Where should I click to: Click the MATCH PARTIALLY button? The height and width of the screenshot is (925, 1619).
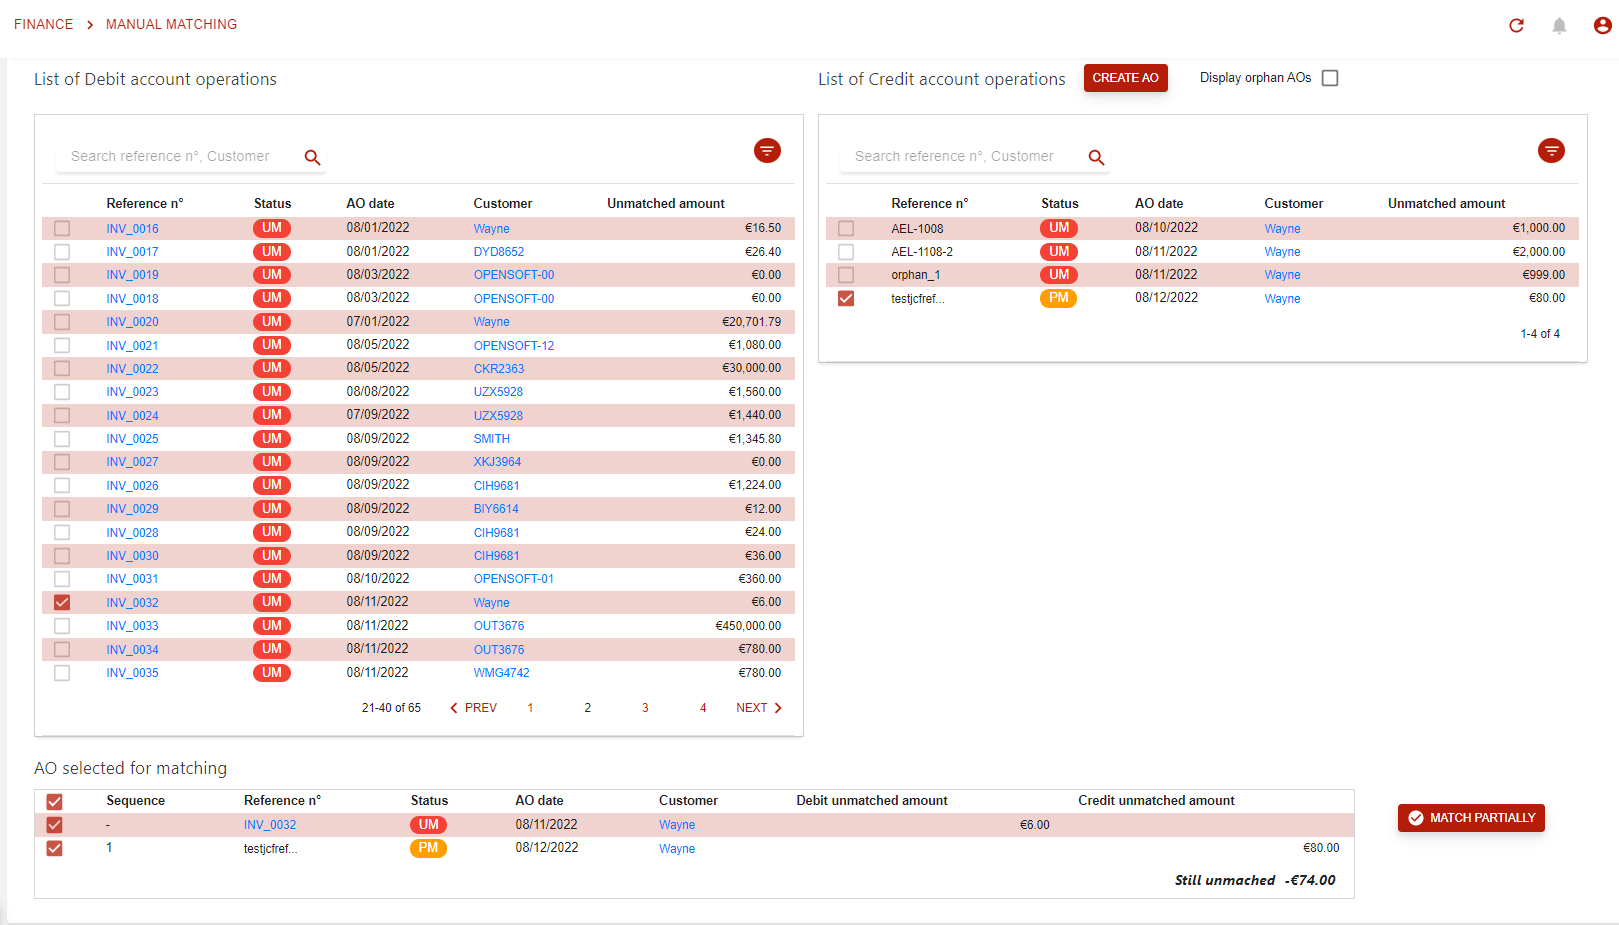tap(1471, 818)
